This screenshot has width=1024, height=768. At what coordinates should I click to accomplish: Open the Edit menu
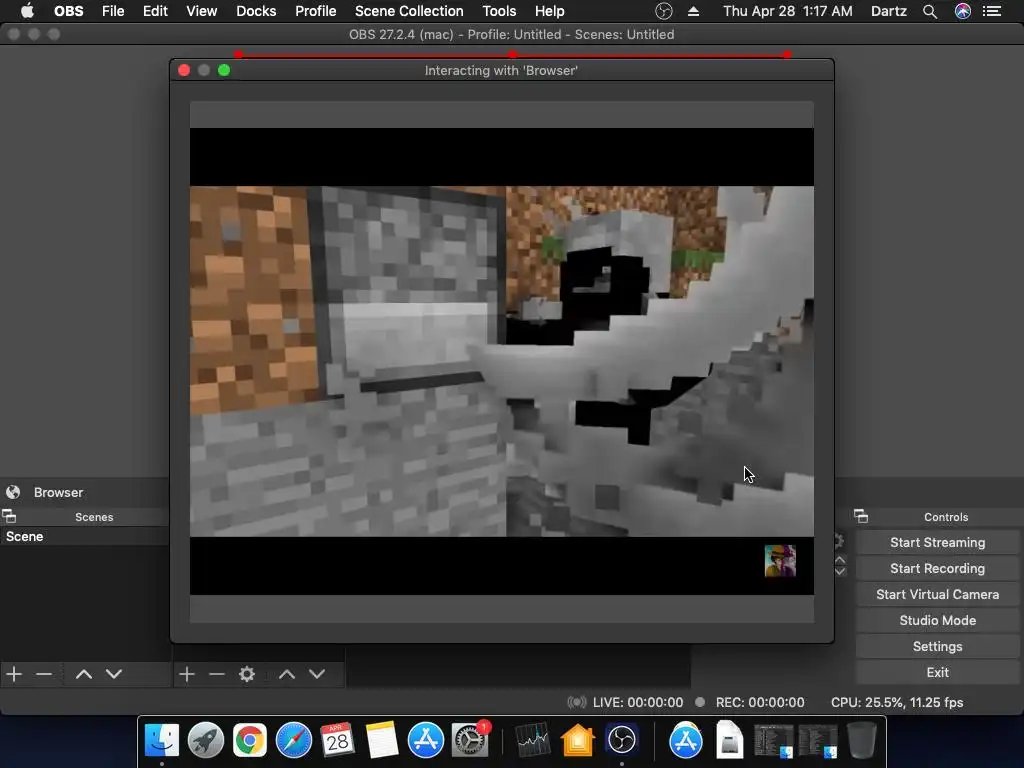coord(155,11)
